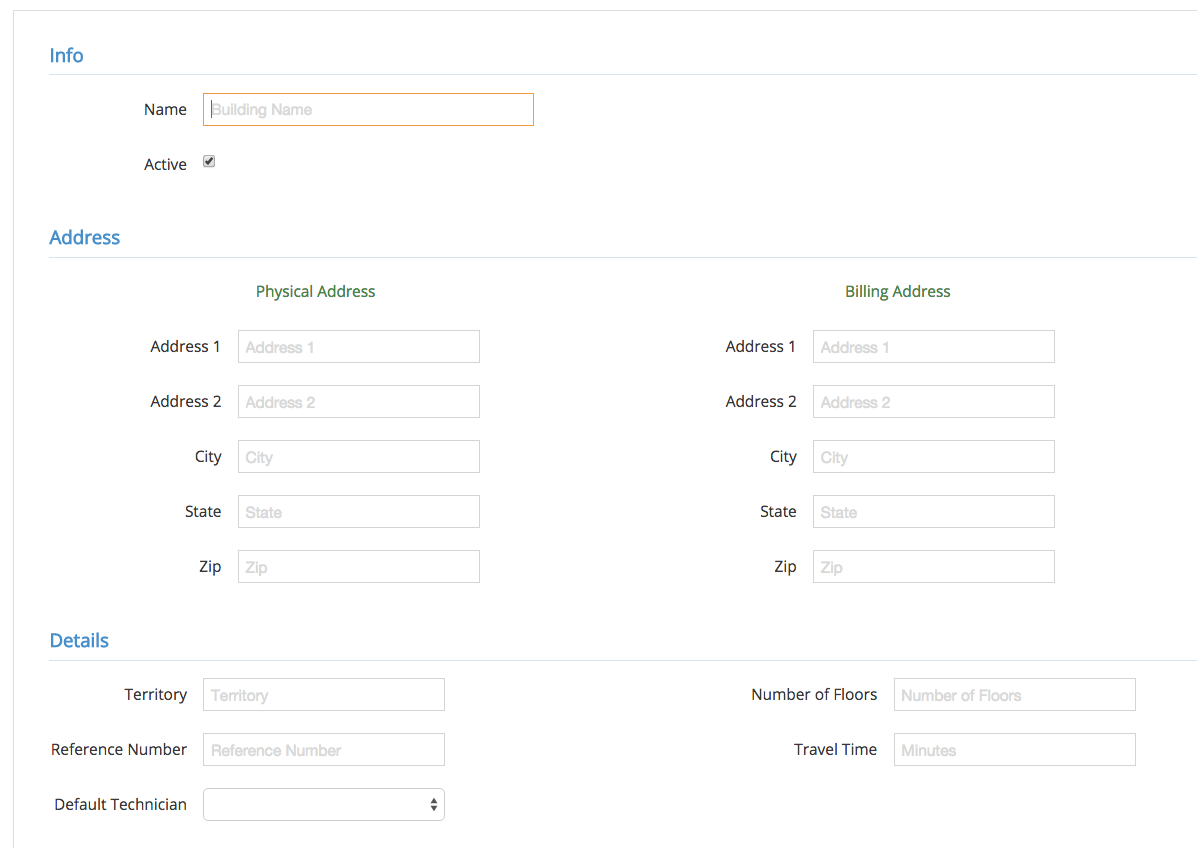Click the Address section heading
Screen dimensions: 1197x848
[x=85, y=237]
